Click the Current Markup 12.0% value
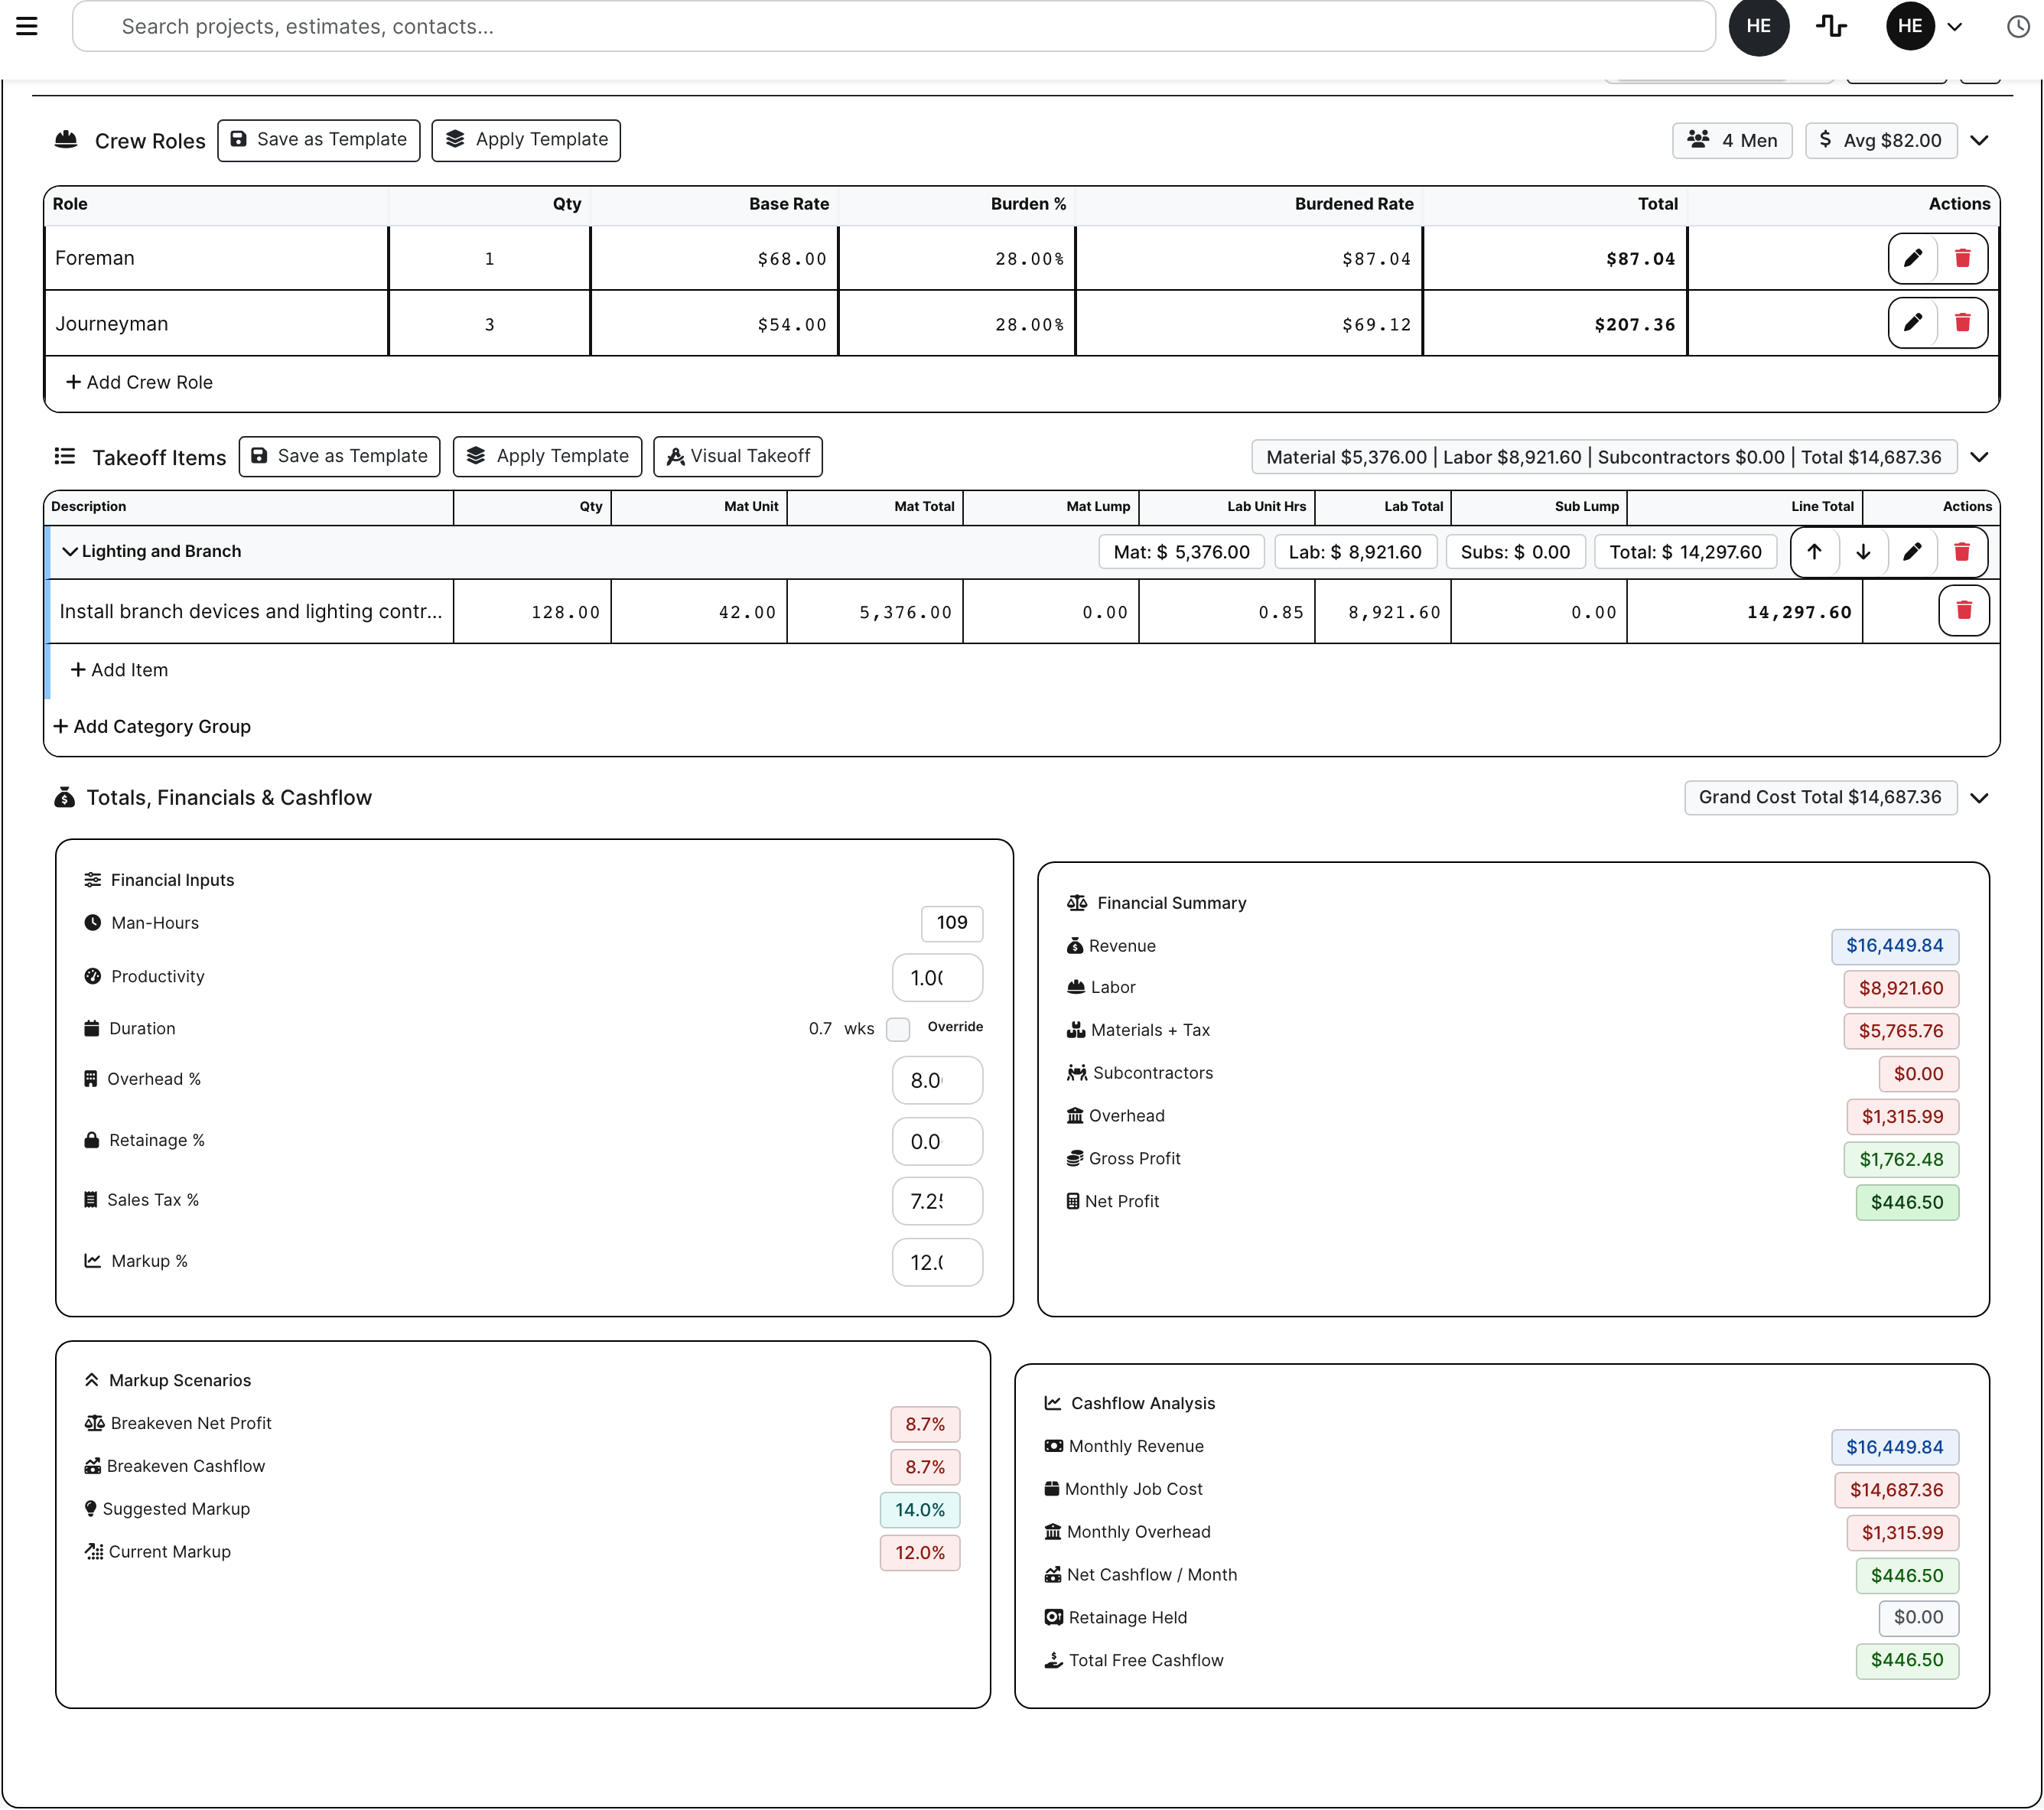2044x1810 pixels. click(920, 1553)
